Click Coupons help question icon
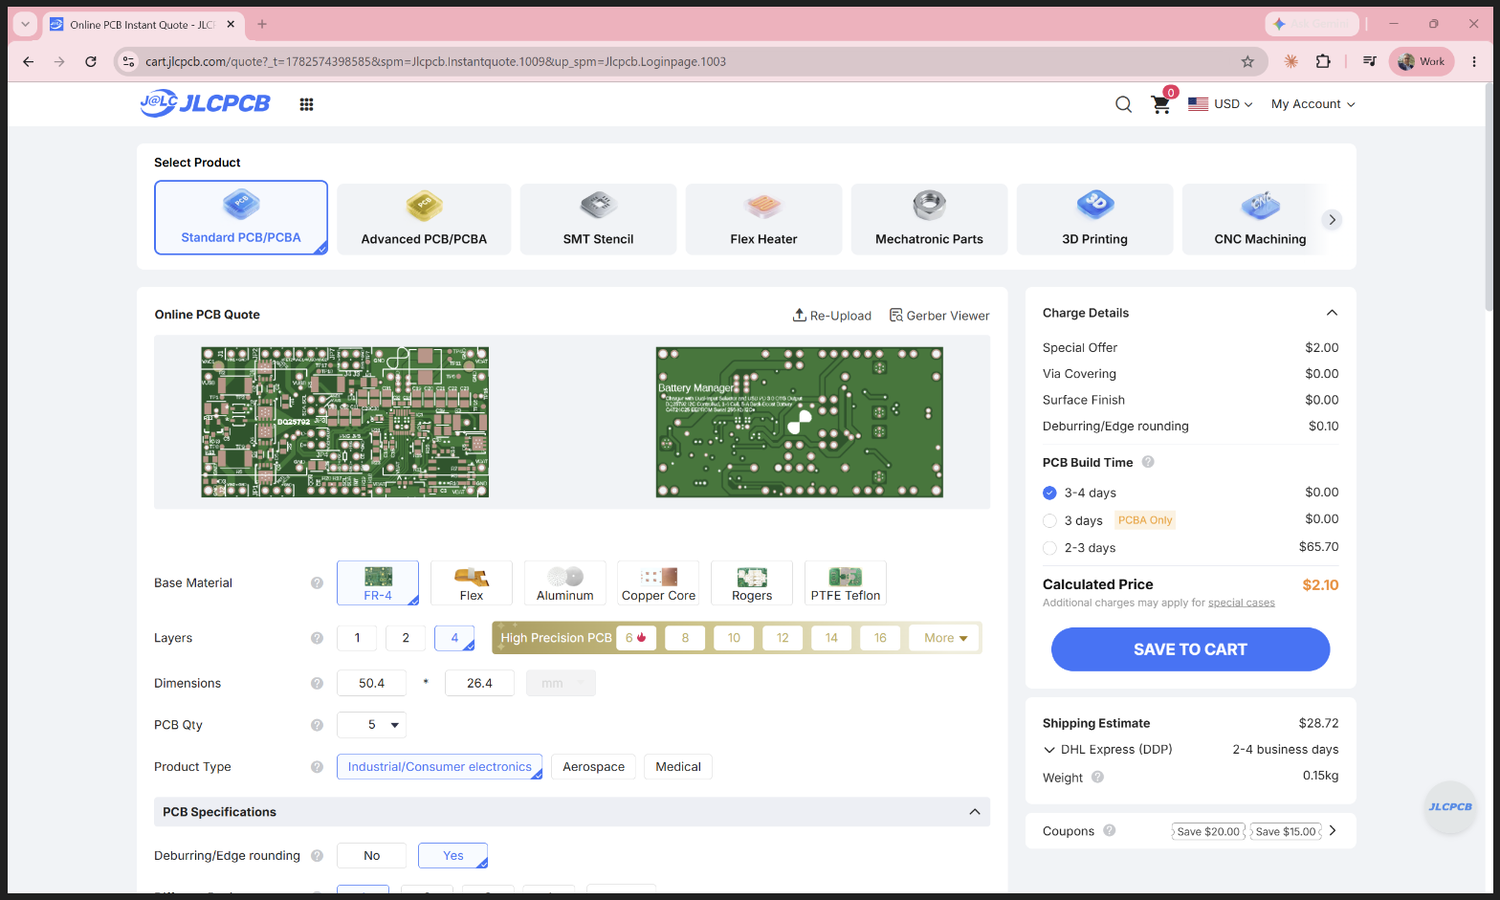This screenshot has height=900, width=1500. pyautogui.click(x=1109, y=831)
